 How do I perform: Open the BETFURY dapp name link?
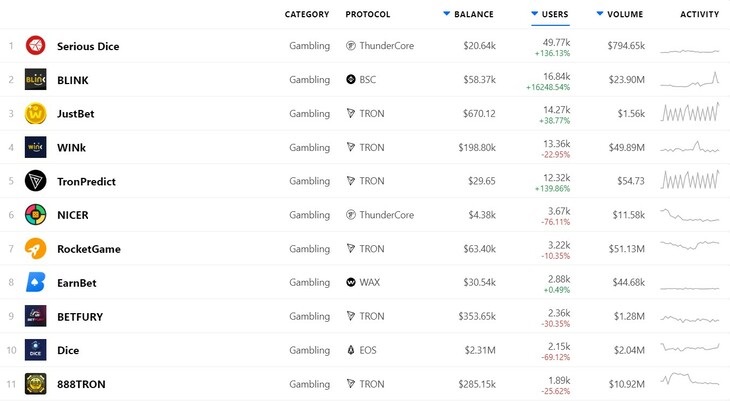pyautogui.click(x=80, y=317)
